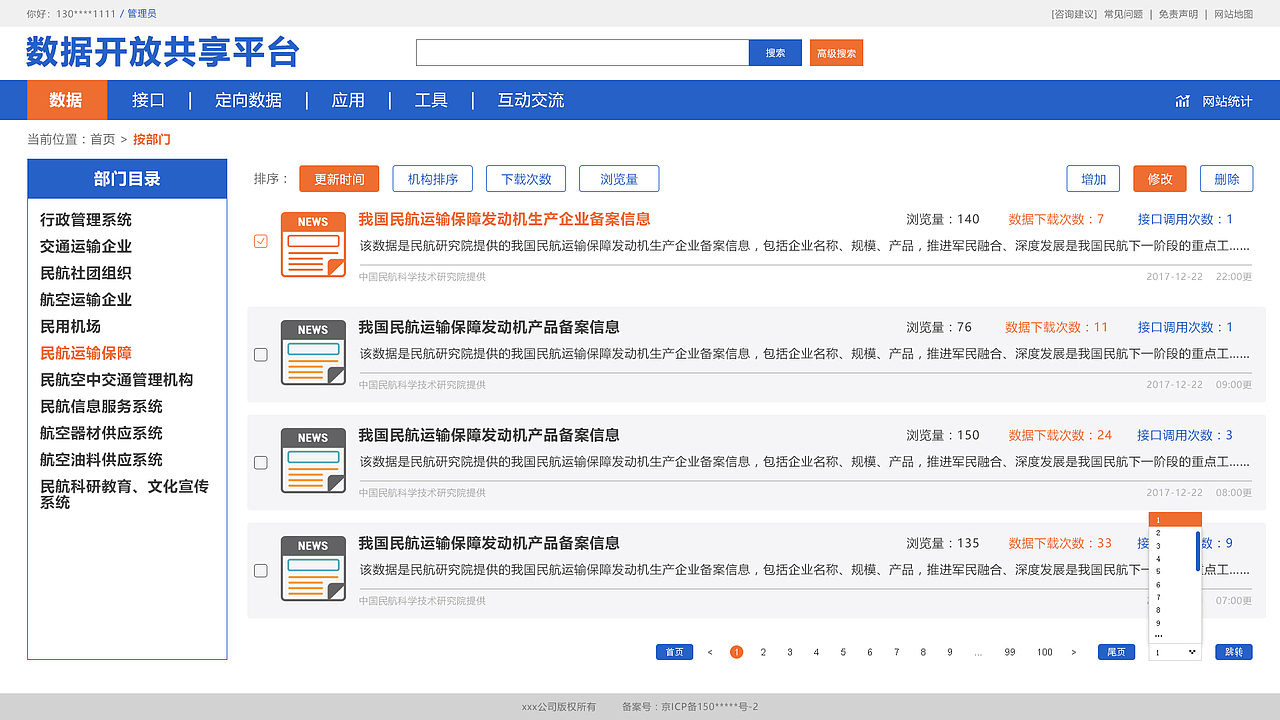Click the orange NEWS icon of first entry
The height and width of the screenshot is (720, 1280).
point(313,245)
